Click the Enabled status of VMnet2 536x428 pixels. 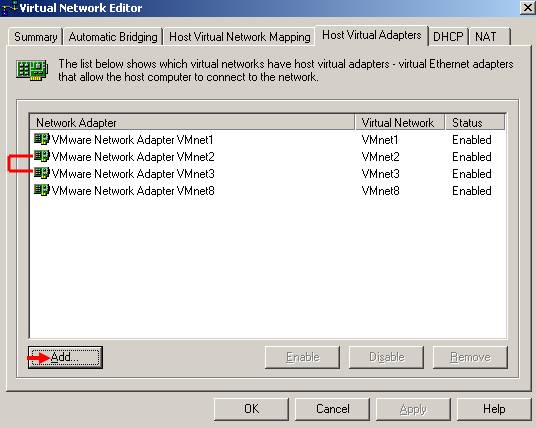click(472, 157)
